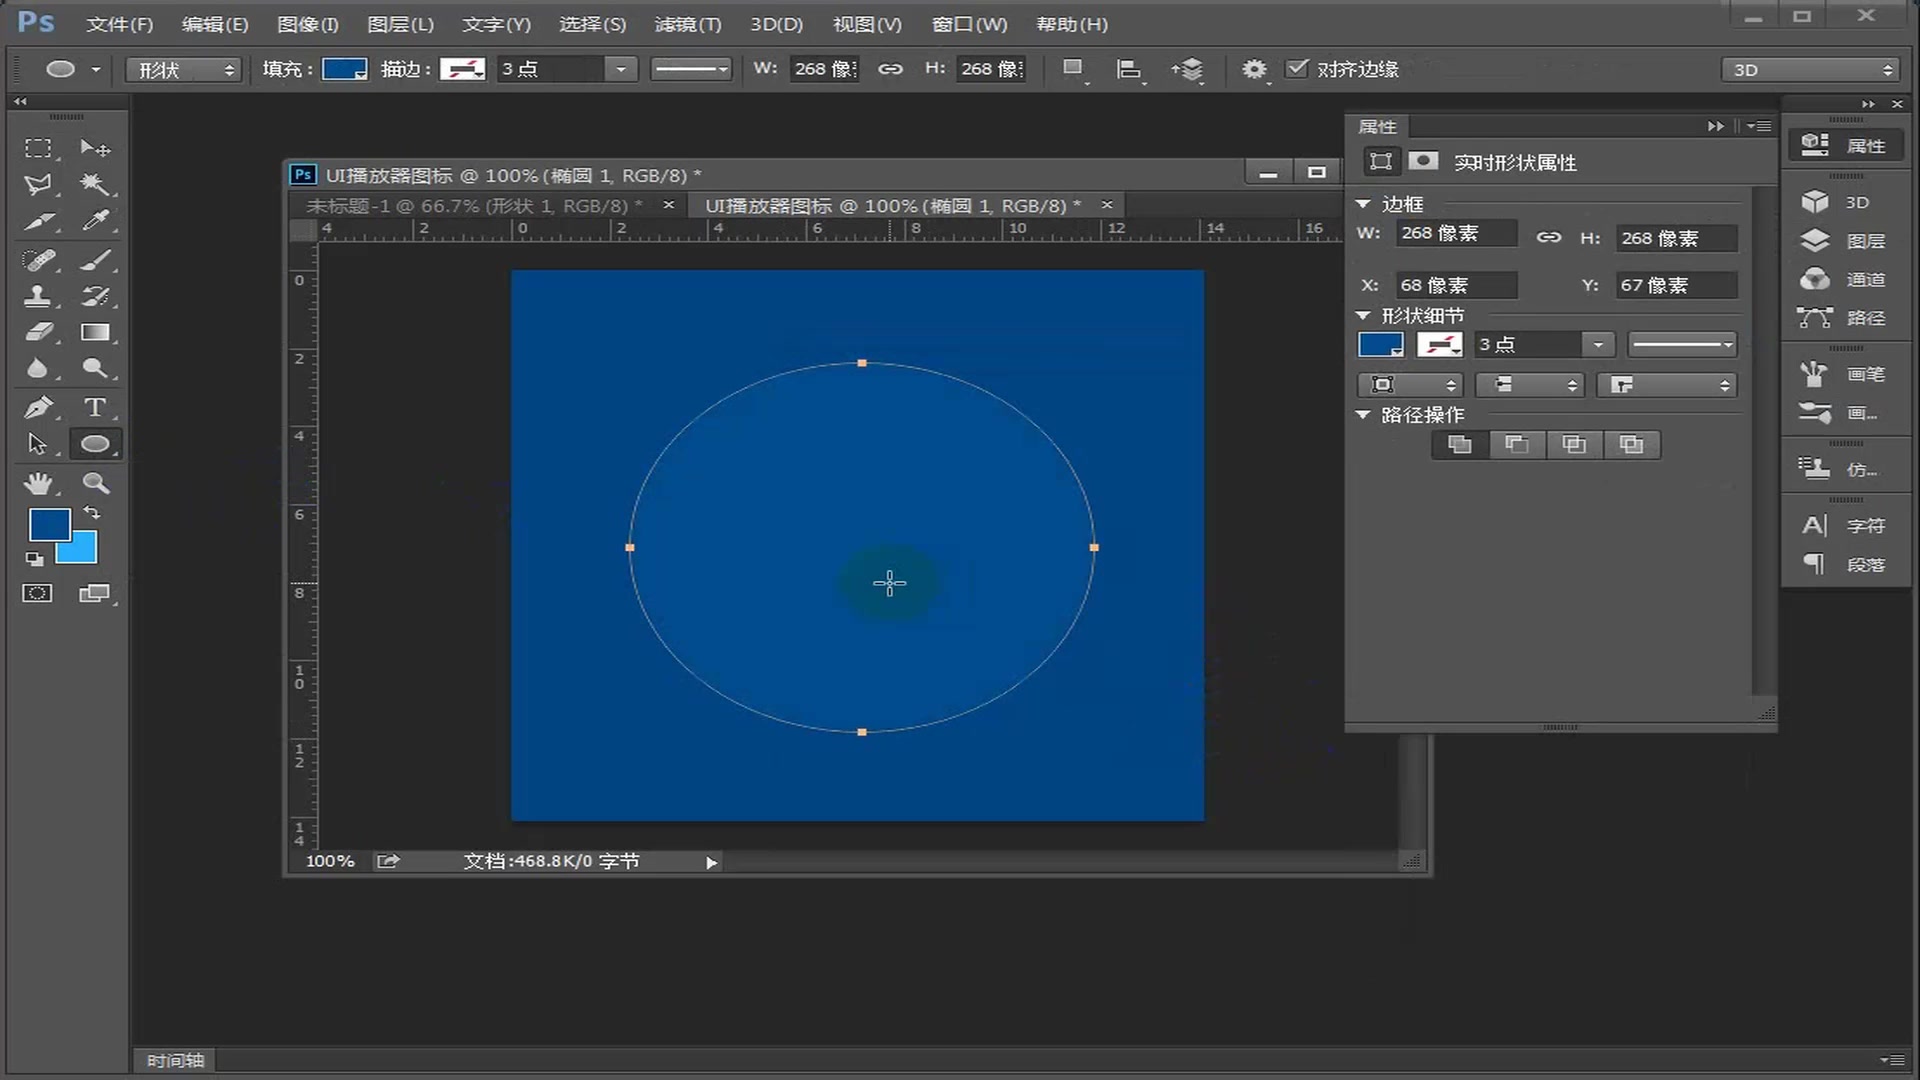Screen dimensions: 1920x1080
Task: Select the Pen tool
Action: [x=38, y=407]
